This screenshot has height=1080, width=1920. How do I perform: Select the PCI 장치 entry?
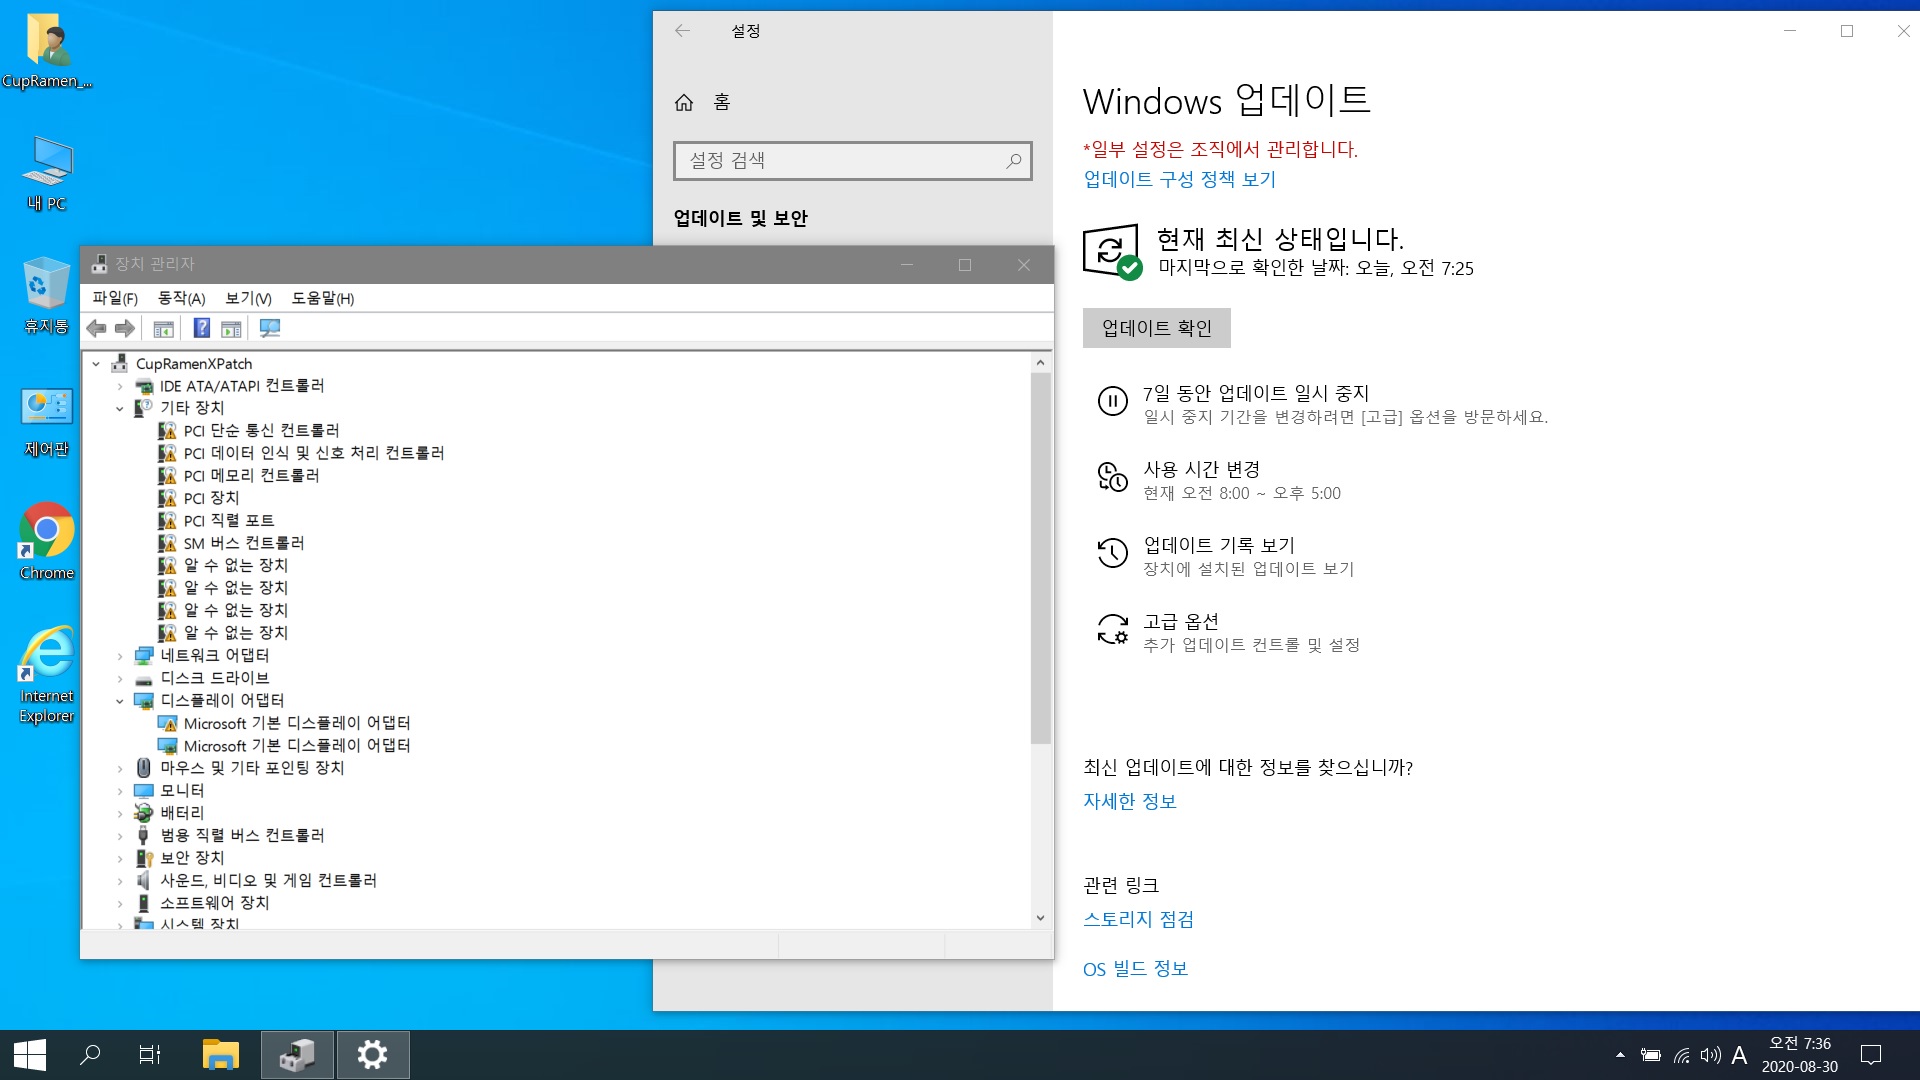click(x=211, y=498)
